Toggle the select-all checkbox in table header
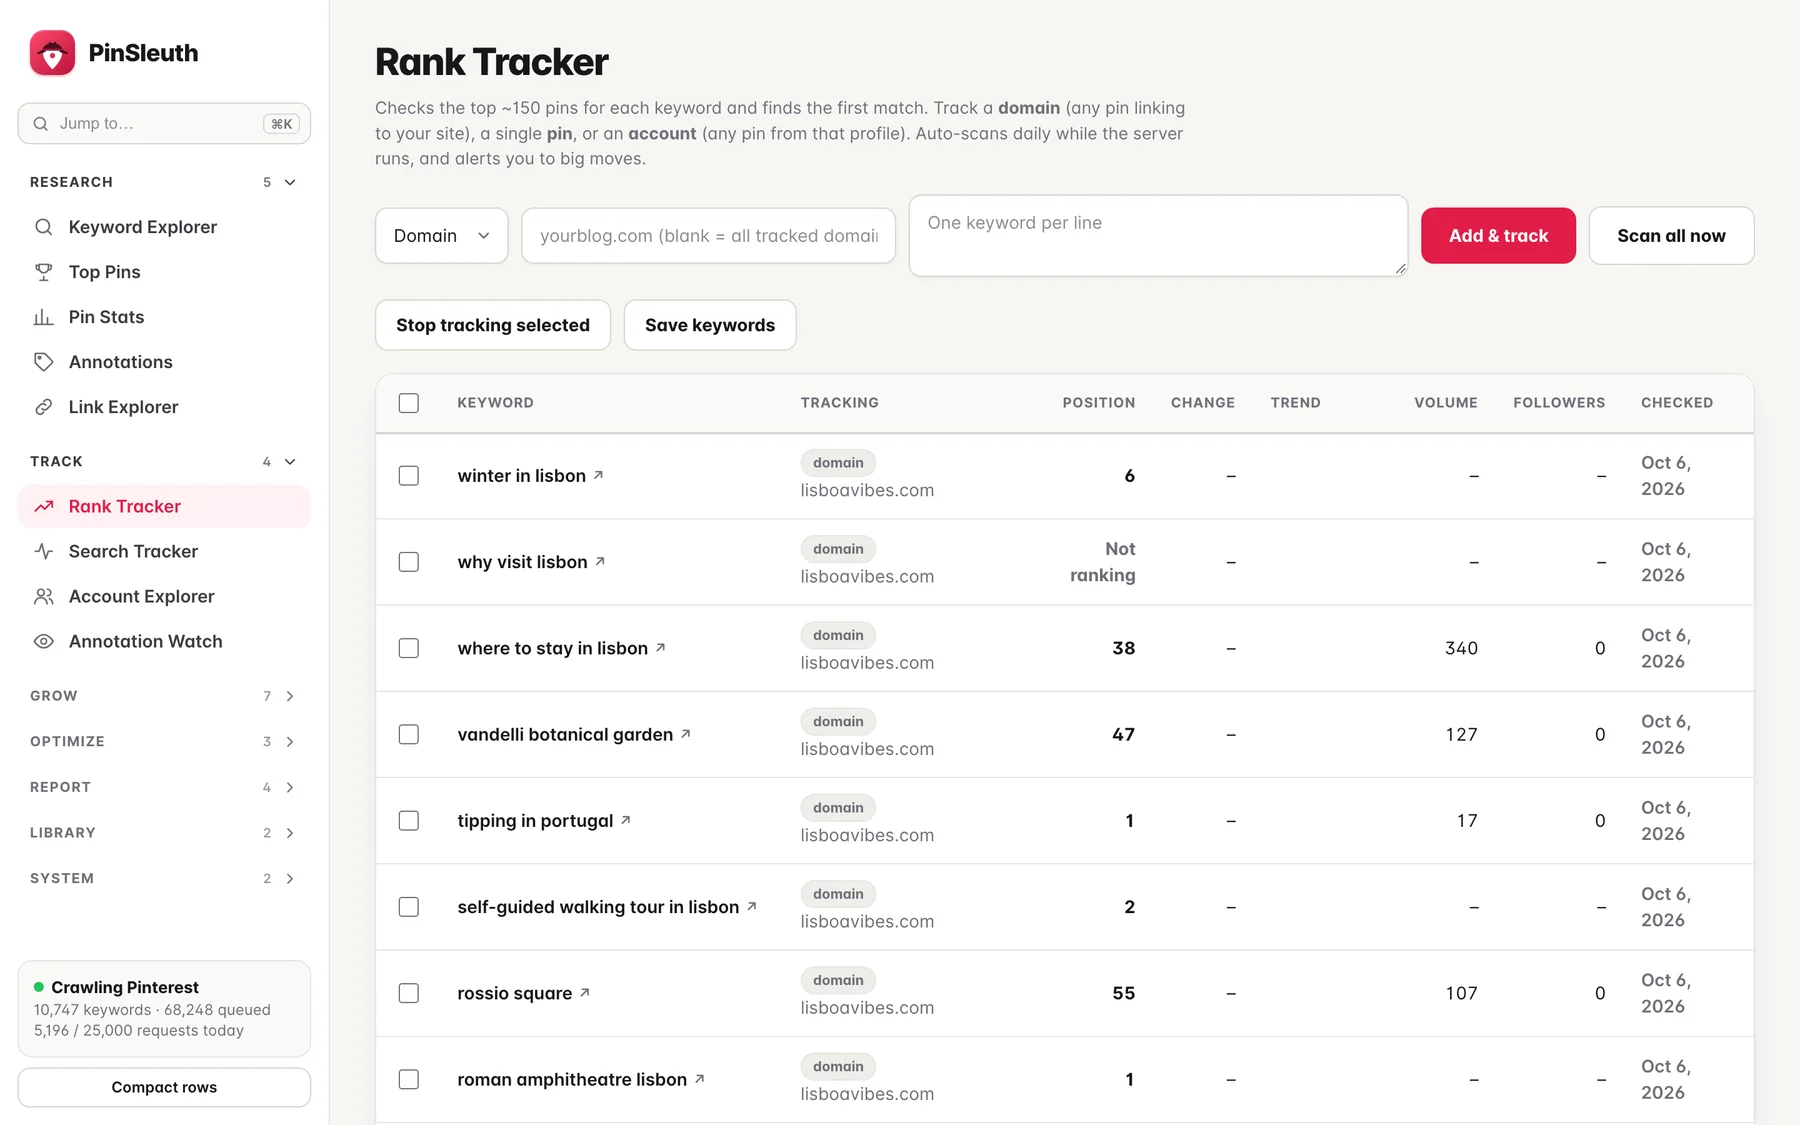Viewport: 1800px width, 1125px height. click(409, 403)
